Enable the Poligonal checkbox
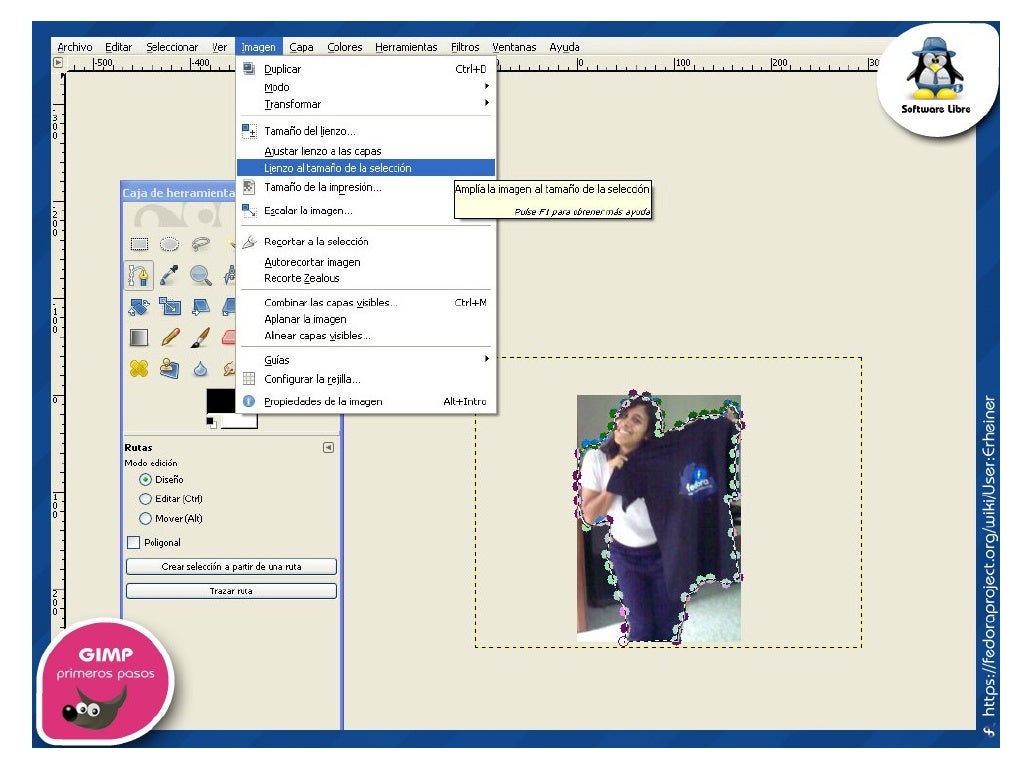 (134, 542)
